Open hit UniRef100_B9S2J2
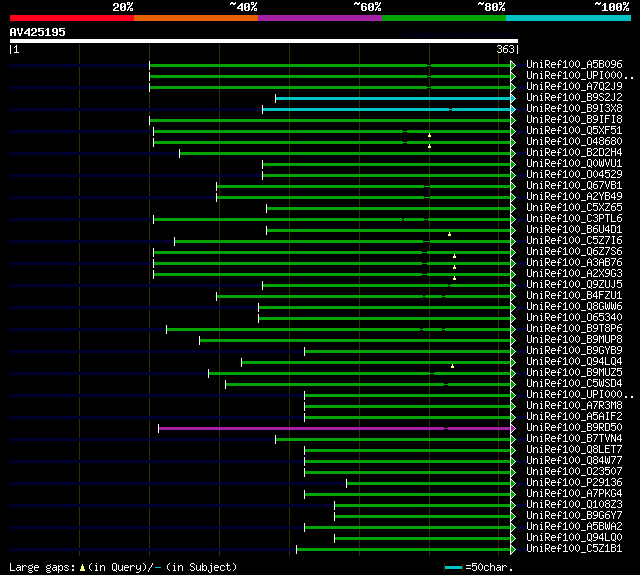The width and height of the screenshot is (640, 575). tap(574, 98)
